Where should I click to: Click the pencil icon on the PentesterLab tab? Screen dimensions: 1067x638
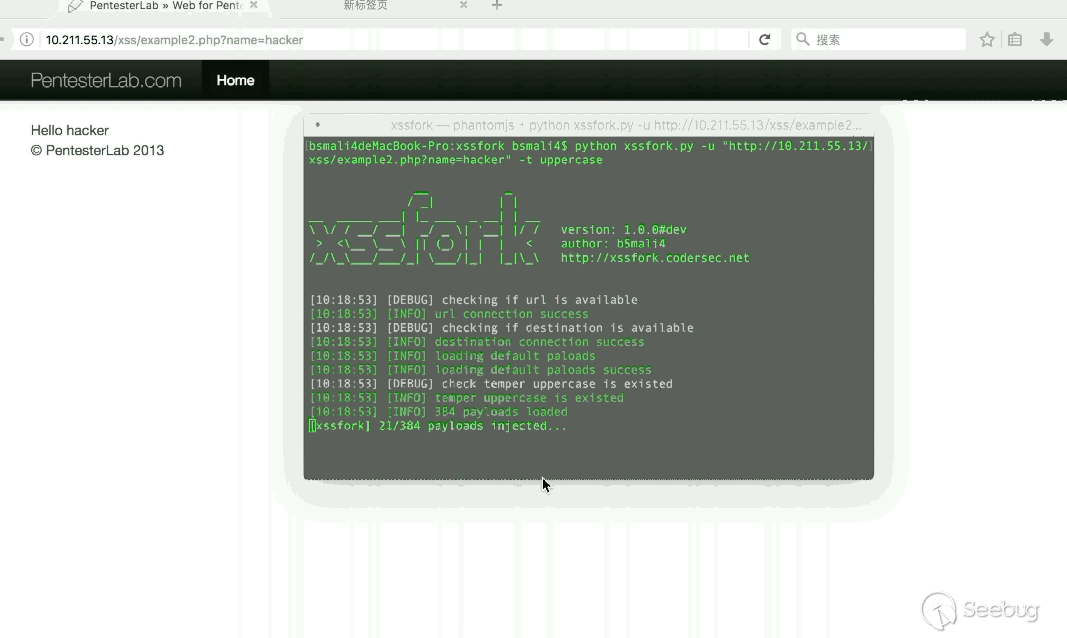[x=75, y=6]
